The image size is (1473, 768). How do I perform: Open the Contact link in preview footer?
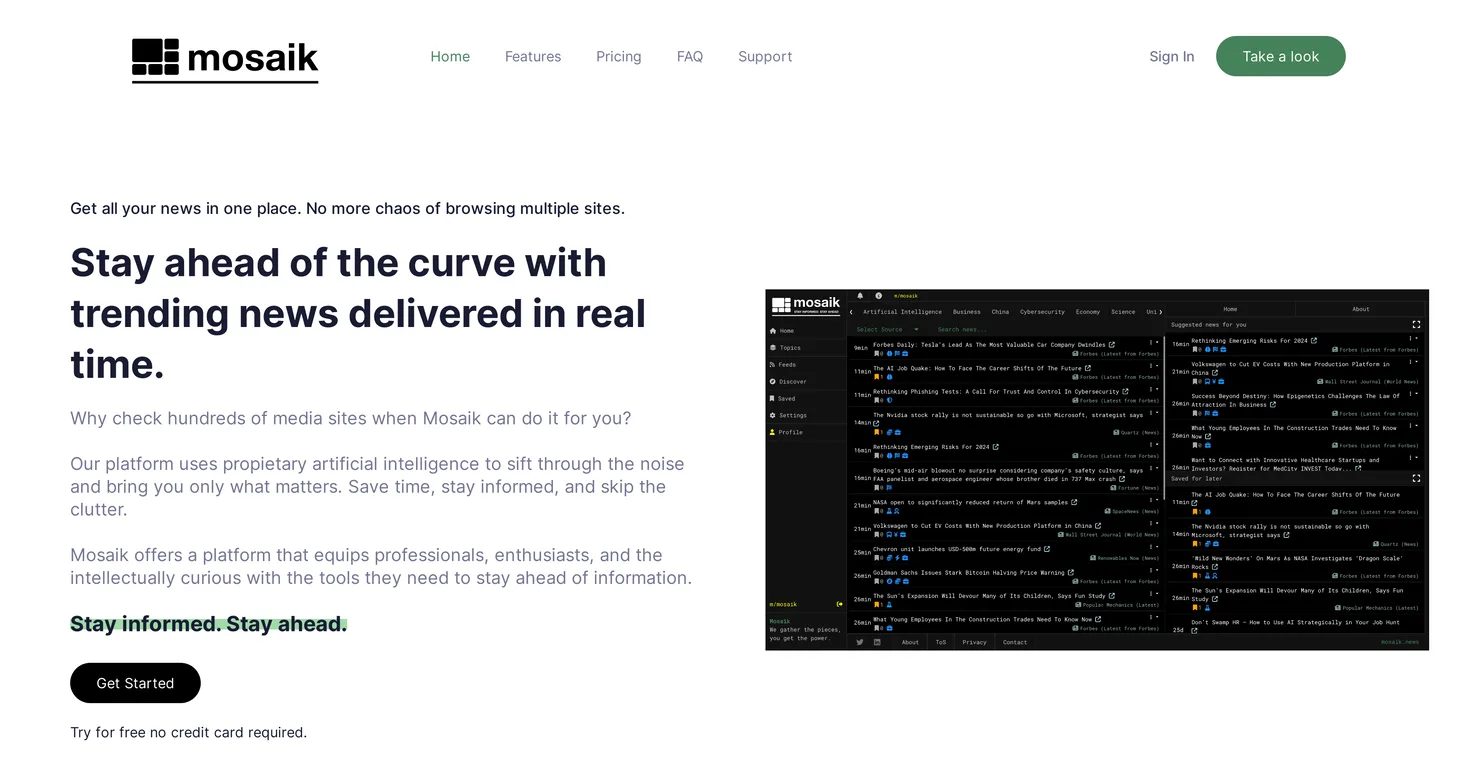coord(1015,642)
